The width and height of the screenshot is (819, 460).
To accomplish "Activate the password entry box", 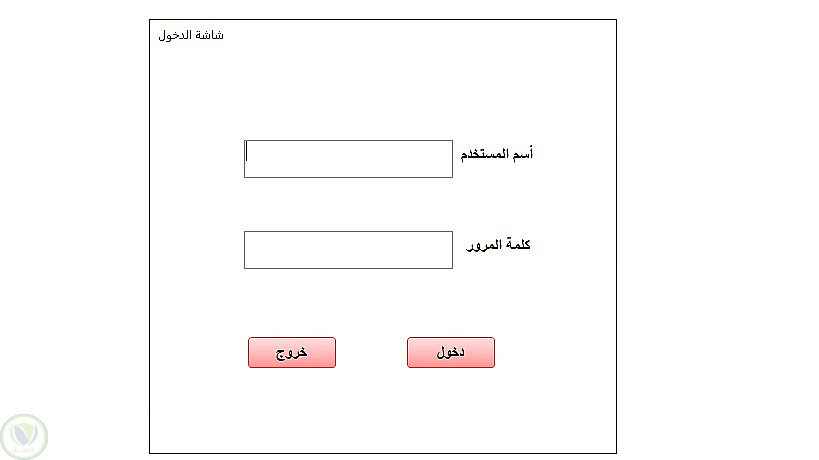I will coord(348,250).
